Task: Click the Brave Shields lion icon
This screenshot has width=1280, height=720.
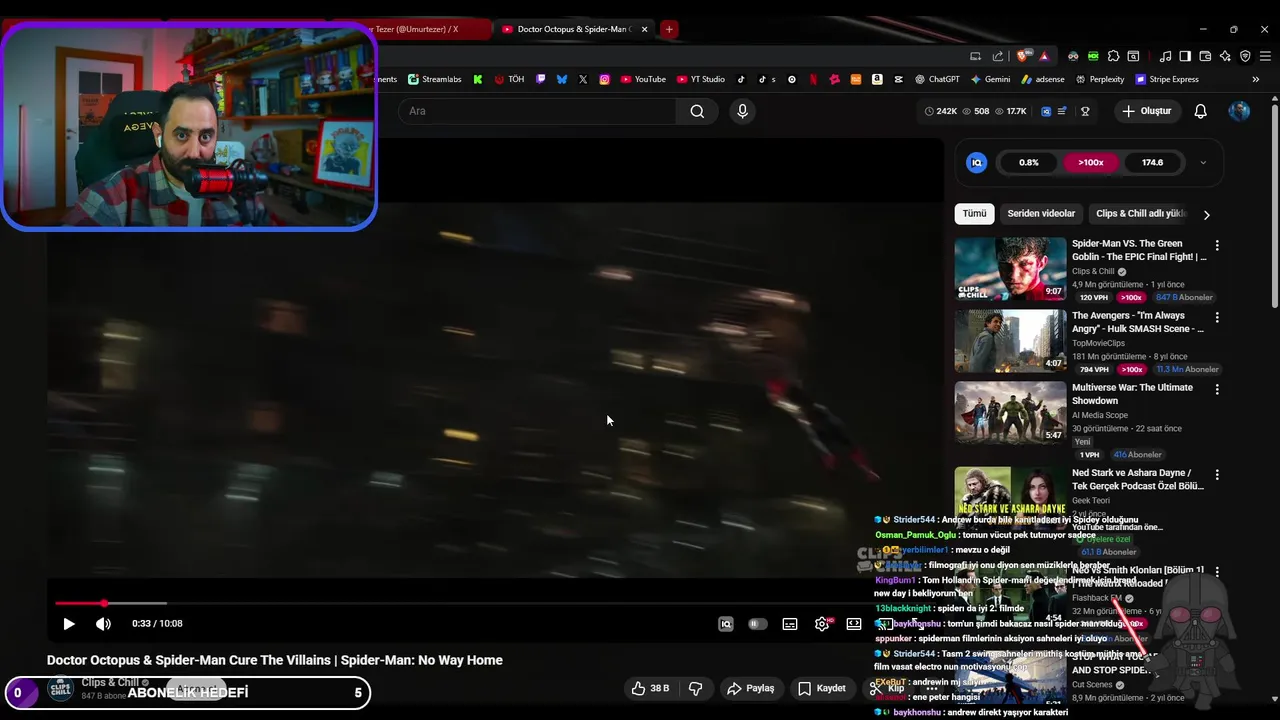Action: (x=1022, y=56)
